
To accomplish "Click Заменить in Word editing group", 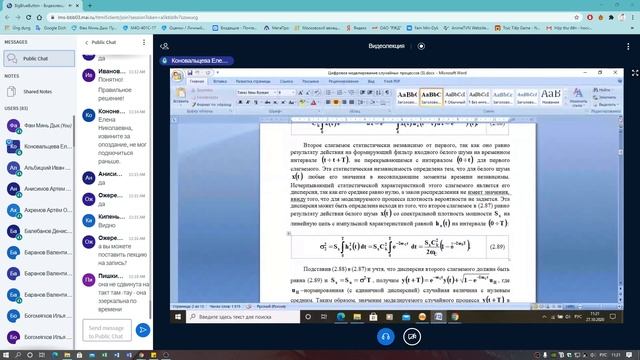I will pos(605,97).
